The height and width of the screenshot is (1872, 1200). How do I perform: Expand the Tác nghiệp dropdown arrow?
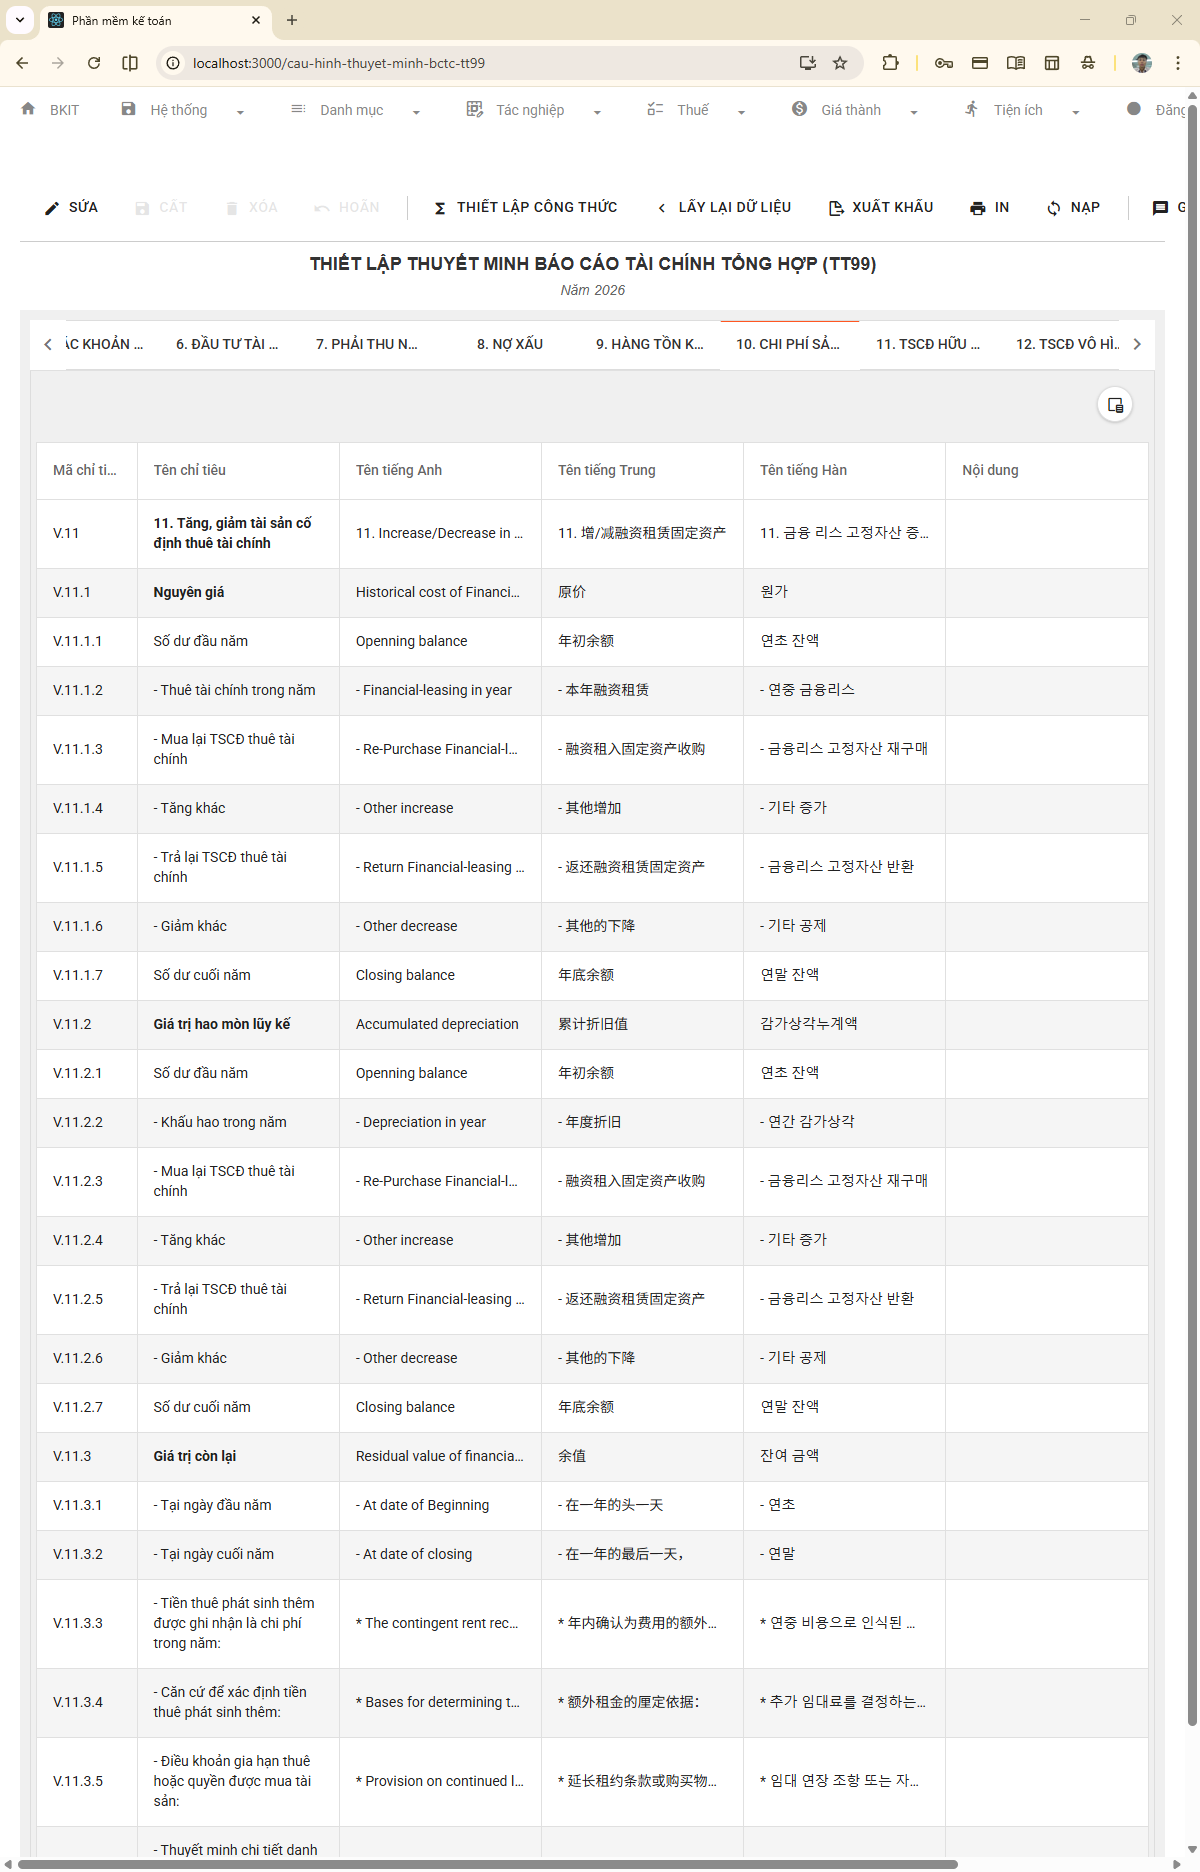click(x=597, y=112)
